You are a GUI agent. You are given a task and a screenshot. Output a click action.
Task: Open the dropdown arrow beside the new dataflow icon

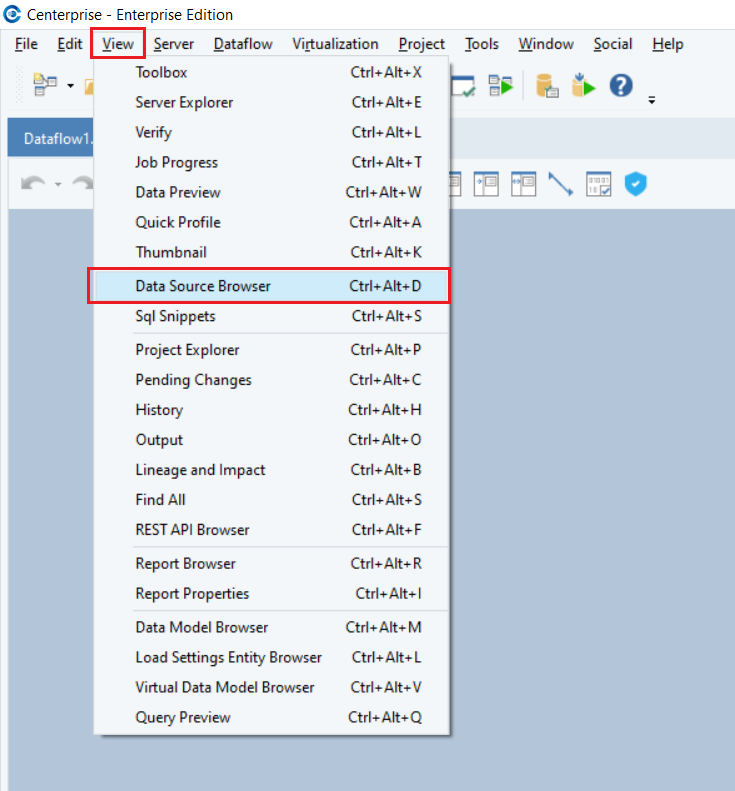71,86
